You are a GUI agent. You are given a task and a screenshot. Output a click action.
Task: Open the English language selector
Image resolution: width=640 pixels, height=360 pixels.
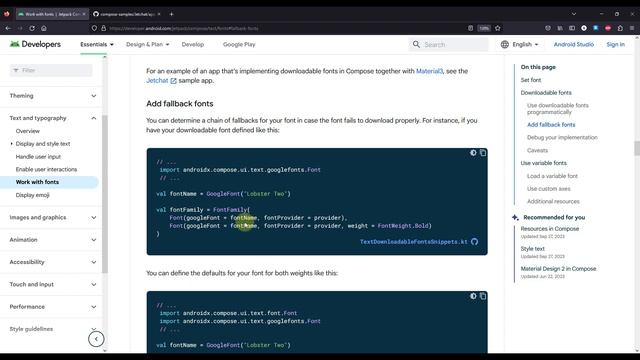[520, 44]
